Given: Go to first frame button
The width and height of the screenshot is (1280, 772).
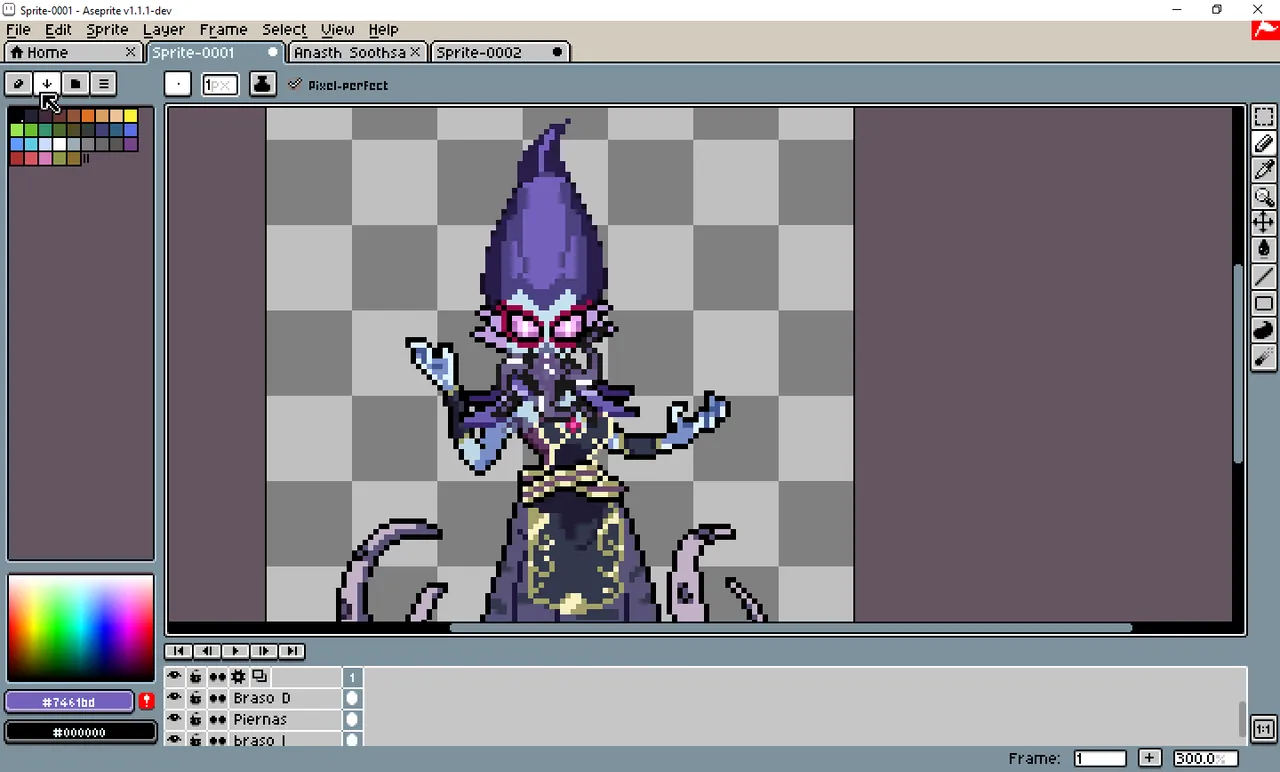Looking at the screenshot, I should [x=178, y=651].
